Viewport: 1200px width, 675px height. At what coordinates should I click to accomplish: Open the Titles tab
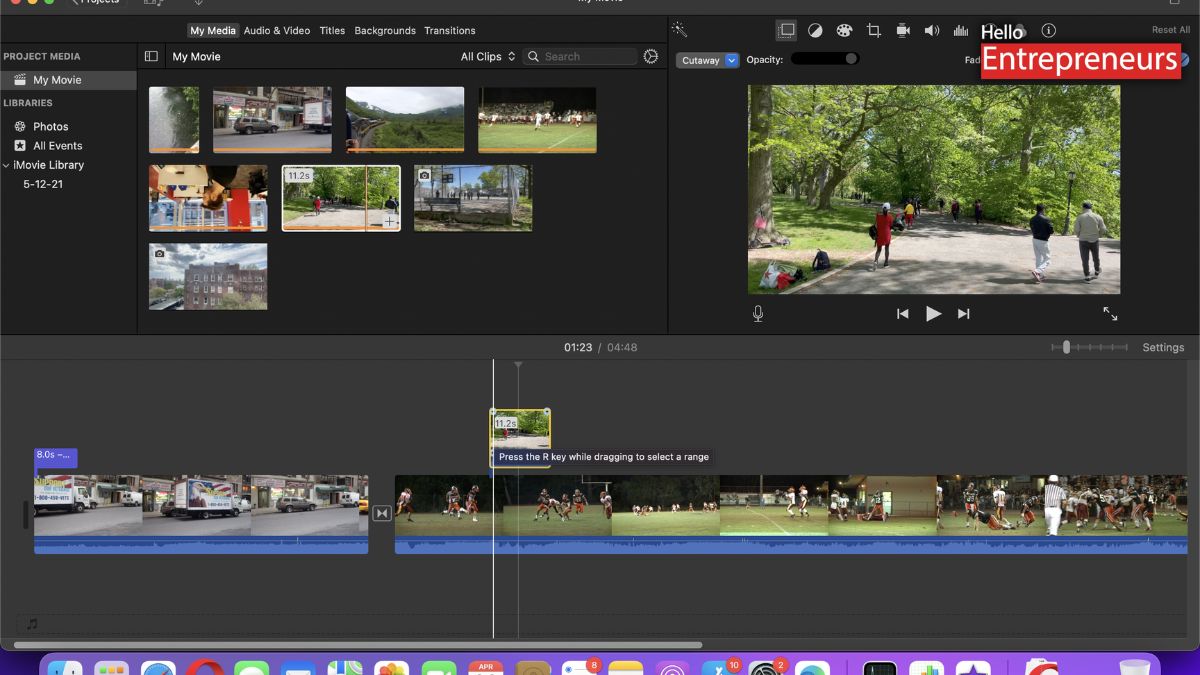click(332, 30)
